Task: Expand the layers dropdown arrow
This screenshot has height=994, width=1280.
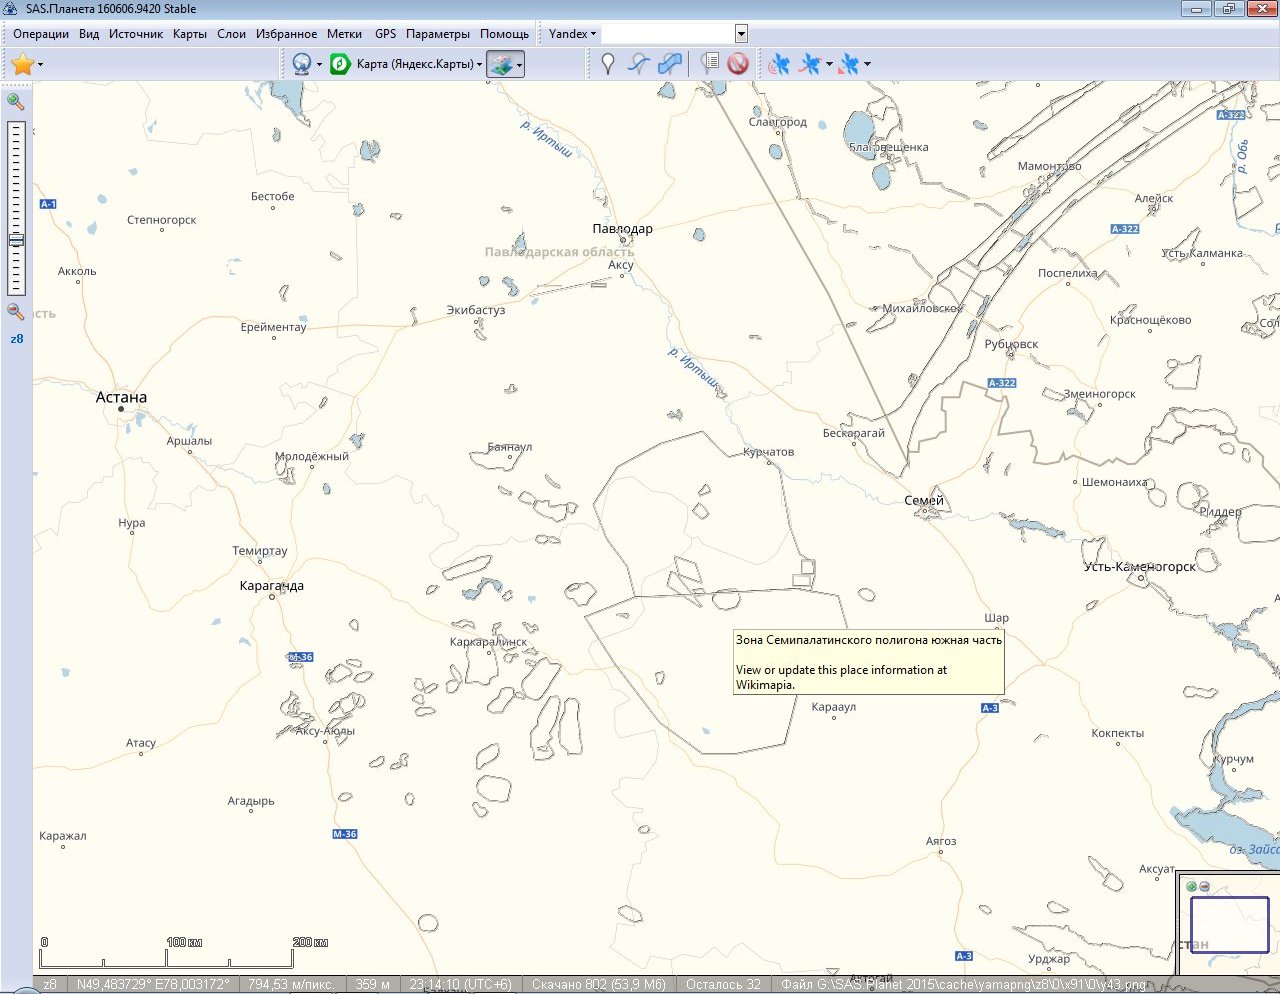Action: click(x=519, y=64)
